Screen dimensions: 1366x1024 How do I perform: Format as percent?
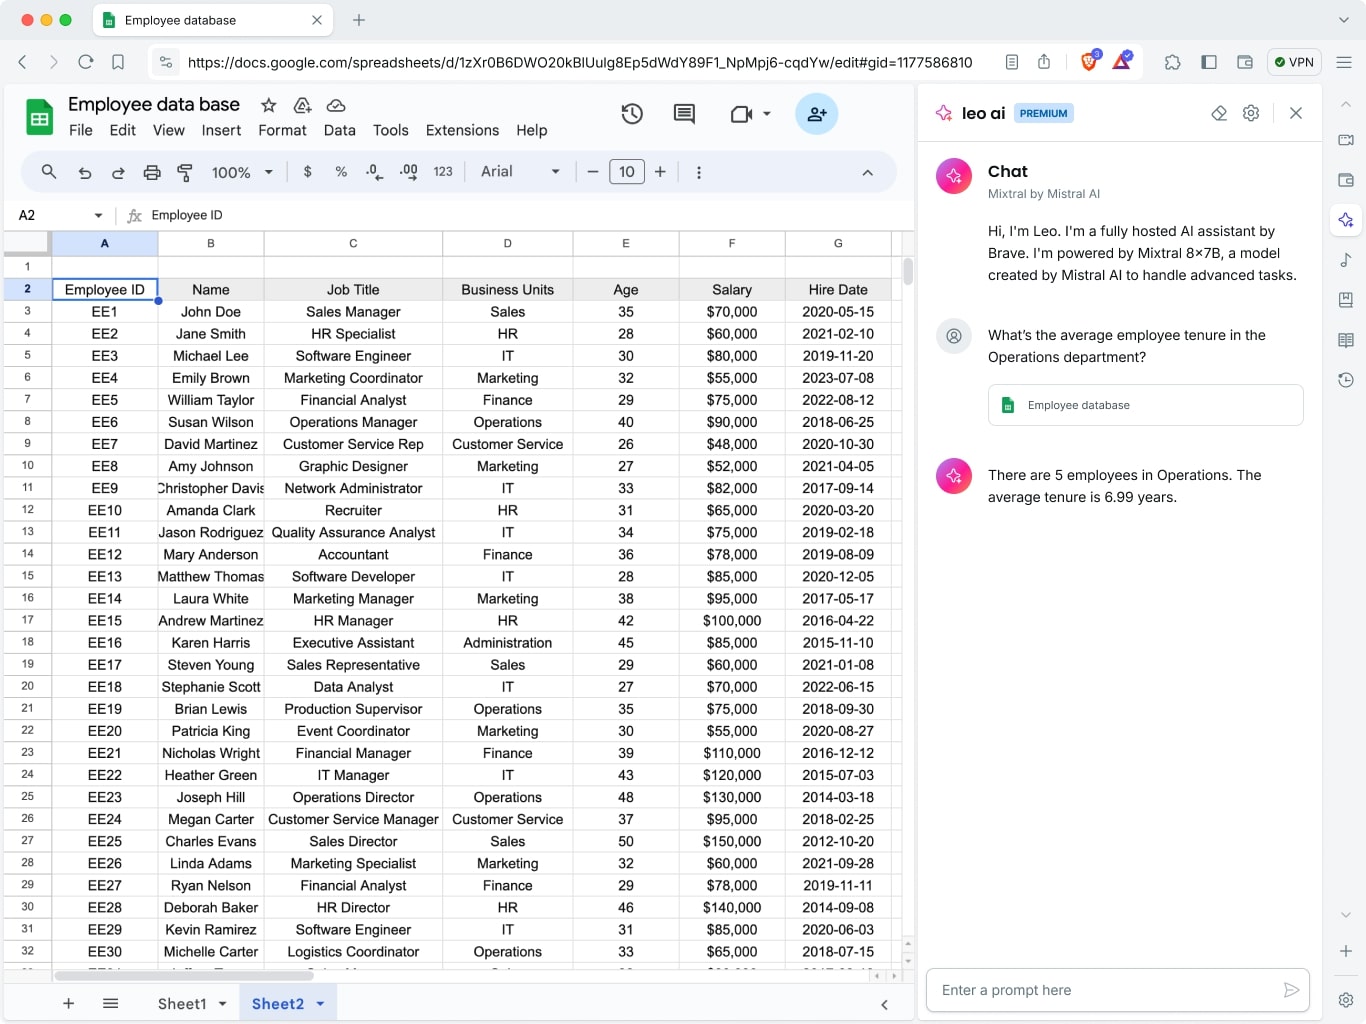tap(341, 172)
